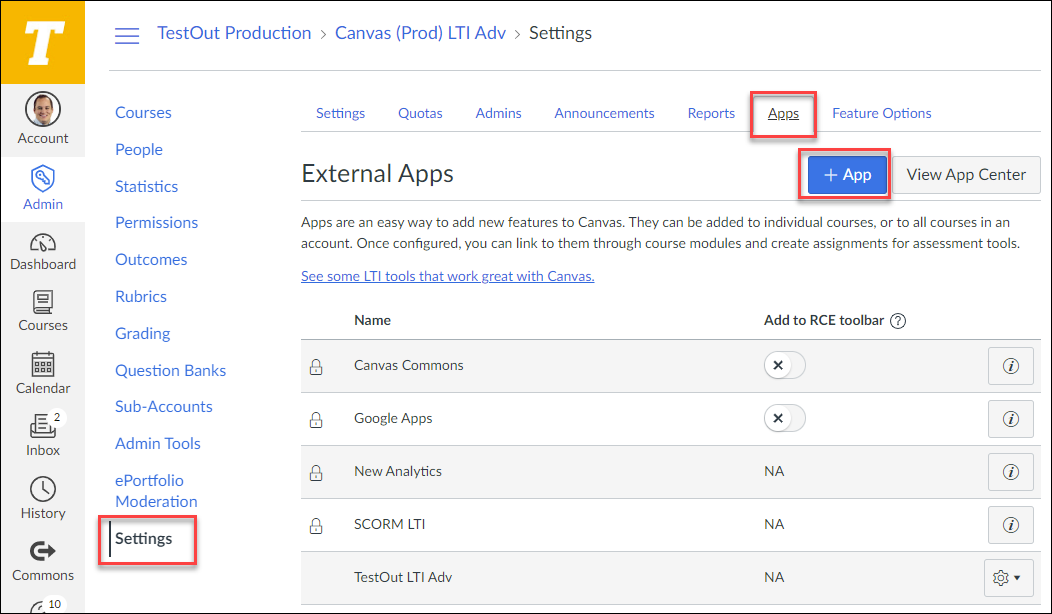Click the + App button
The image size is (1052, 614).
(x=847, y=175)
